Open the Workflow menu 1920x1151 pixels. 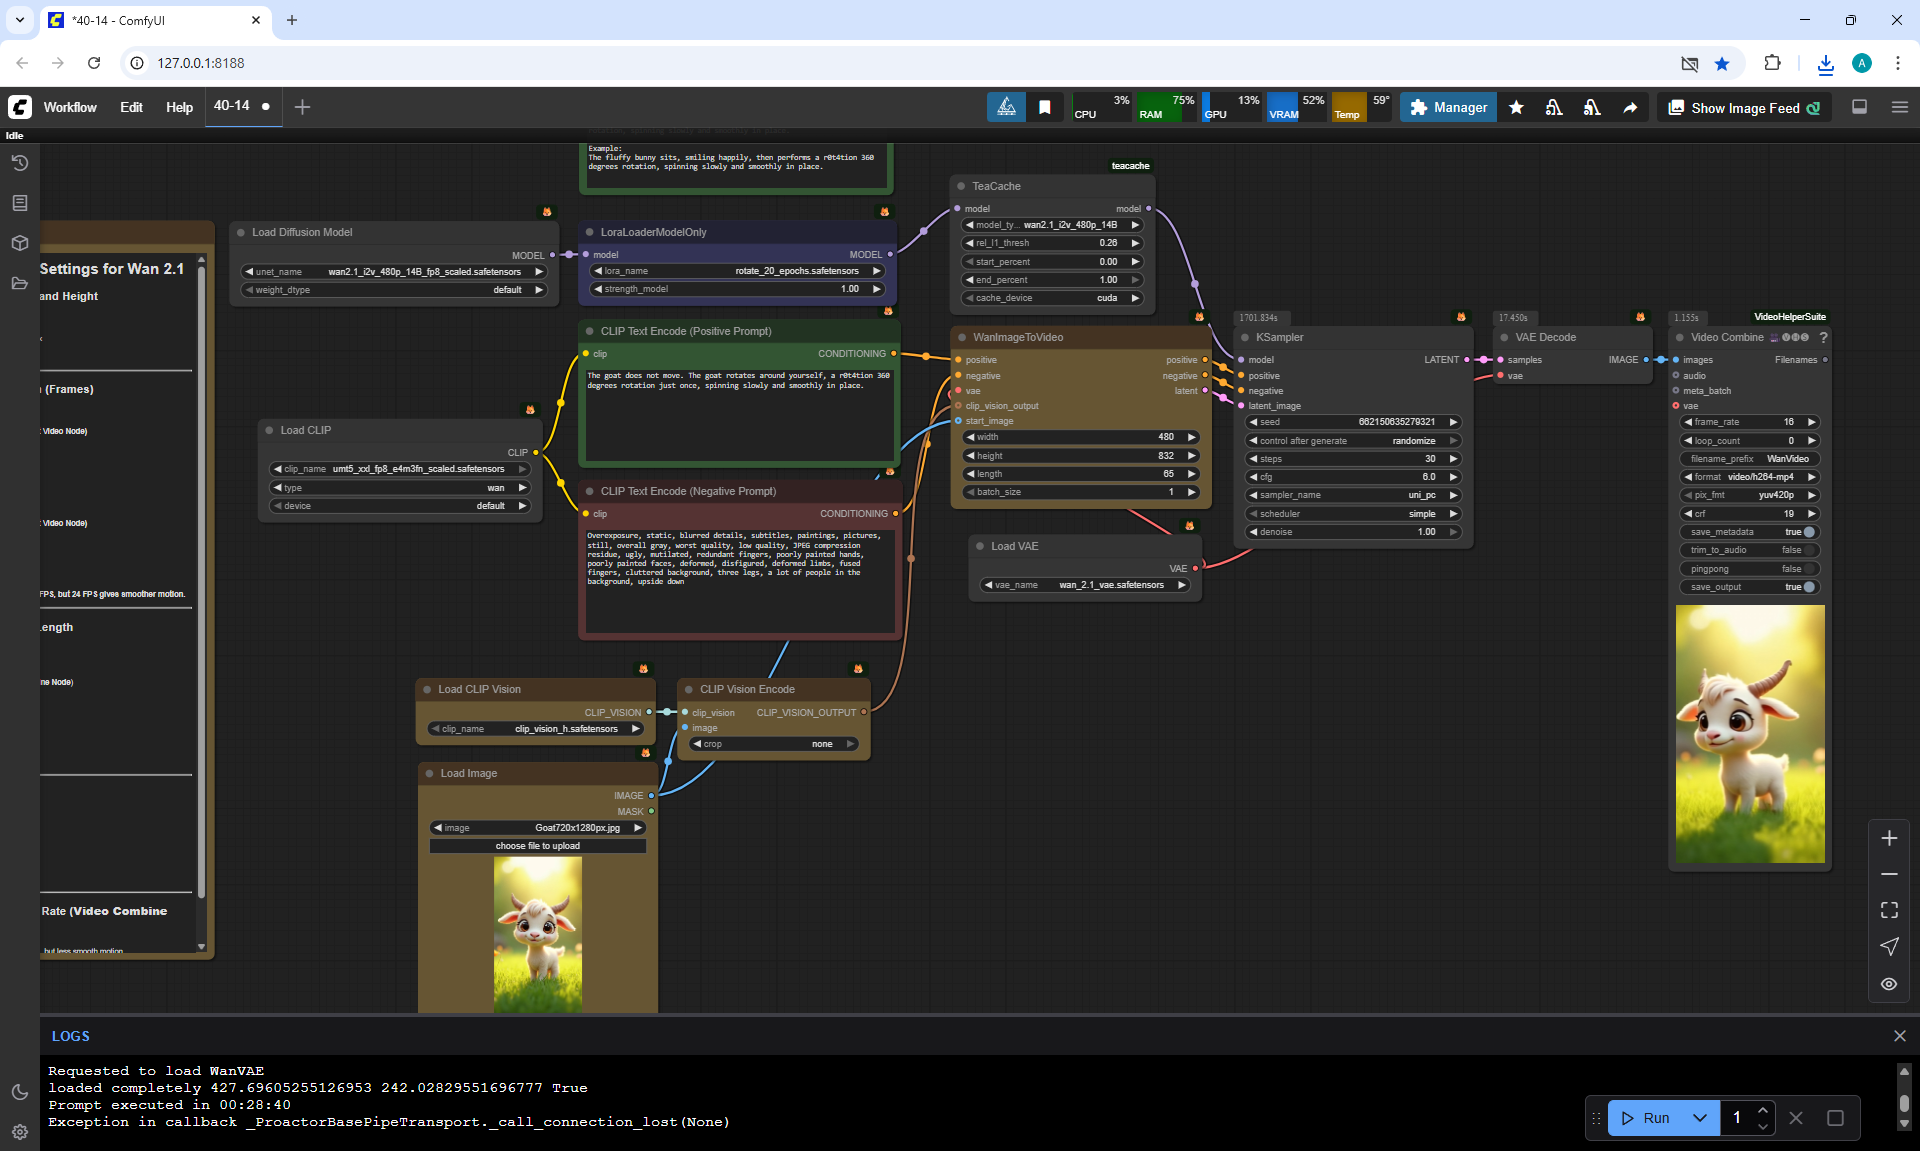(70, 107)
